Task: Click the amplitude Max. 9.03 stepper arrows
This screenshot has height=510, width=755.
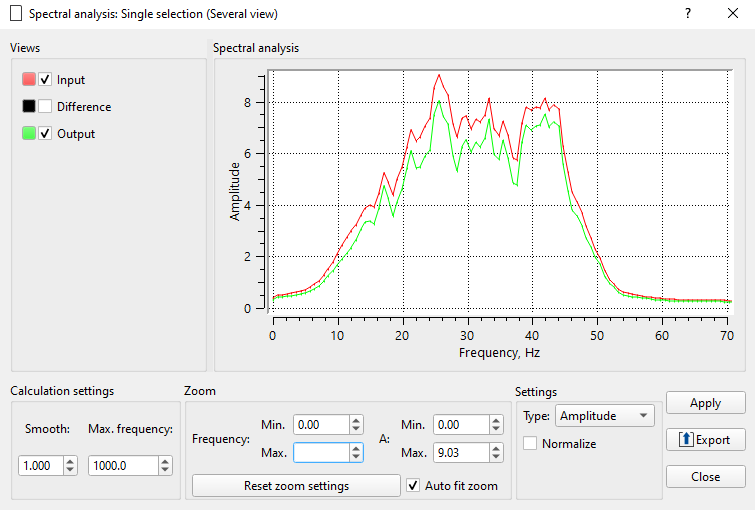Action: click(496, 453)
